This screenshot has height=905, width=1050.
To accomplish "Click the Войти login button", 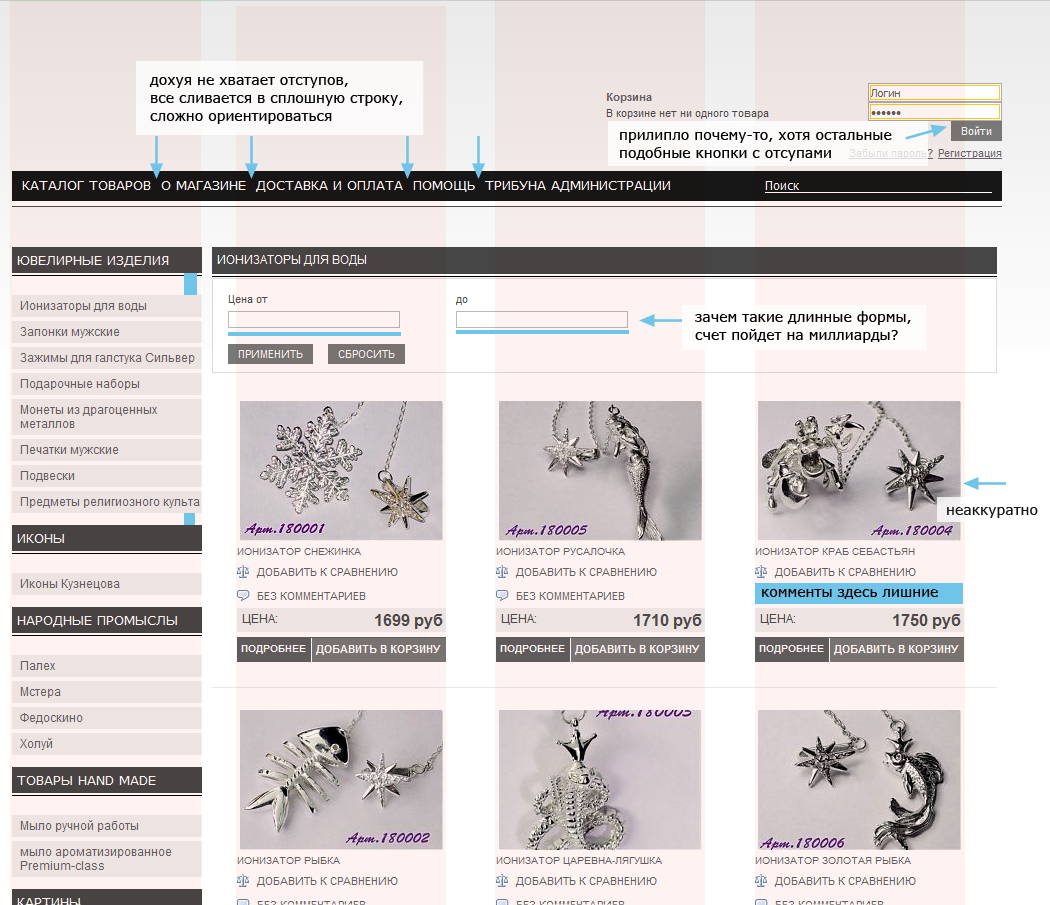I will pyautogui.click(x=976, y=131).
